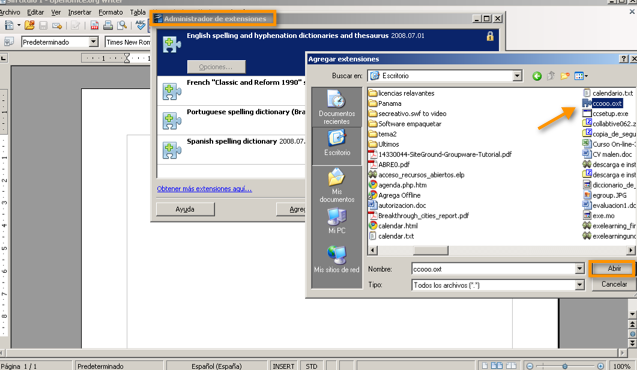Select Mis sitios de red in places bar
Image resolution: width=637 pixels, height=370 pixels.
(336, 259)
